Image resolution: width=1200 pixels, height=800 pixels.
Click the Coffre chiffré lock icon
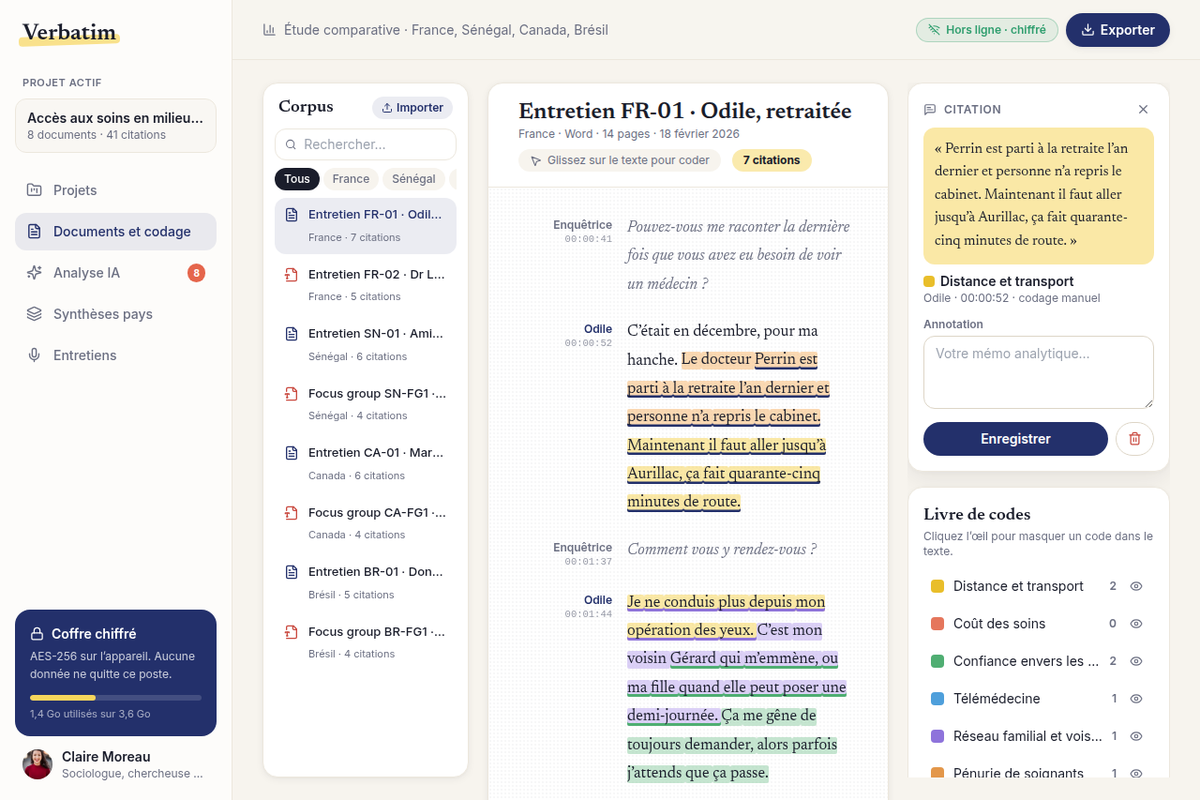(37, 634)
